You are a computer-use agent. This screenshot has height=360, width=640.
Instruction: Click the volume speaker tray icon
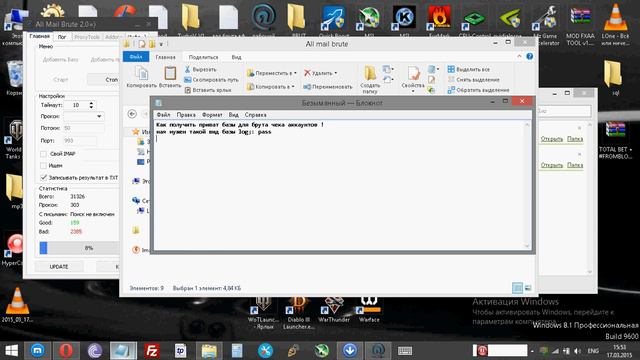(x=577, y=351)
